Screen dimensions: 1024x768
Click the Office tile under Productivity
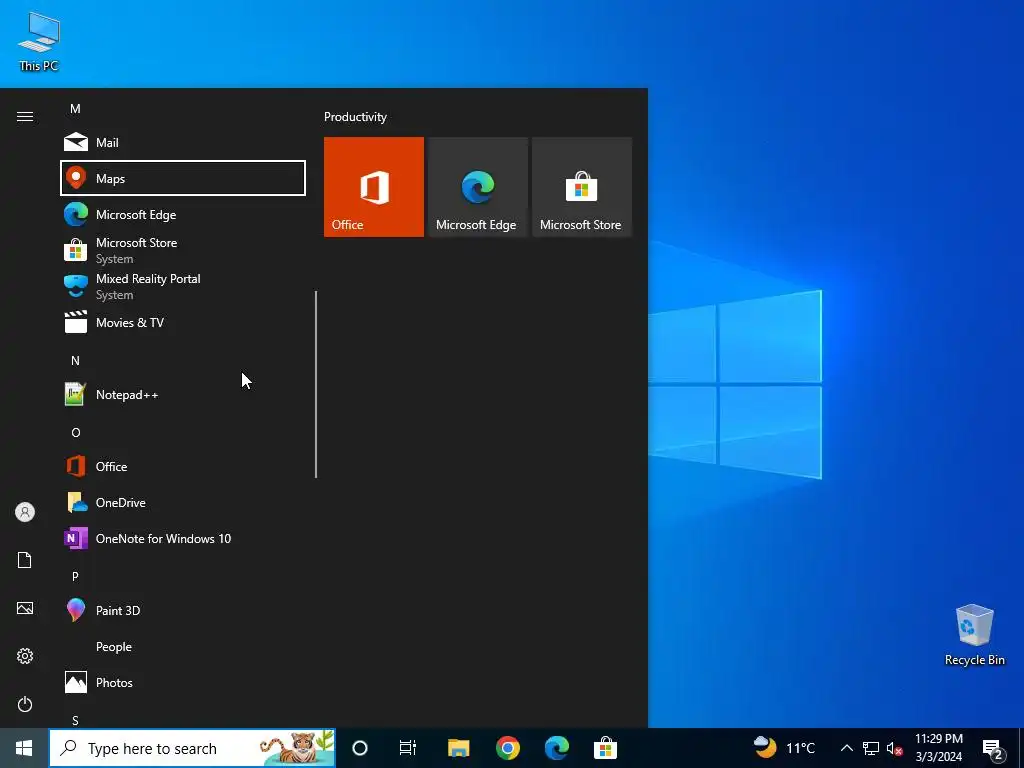(x=374, y=187)
